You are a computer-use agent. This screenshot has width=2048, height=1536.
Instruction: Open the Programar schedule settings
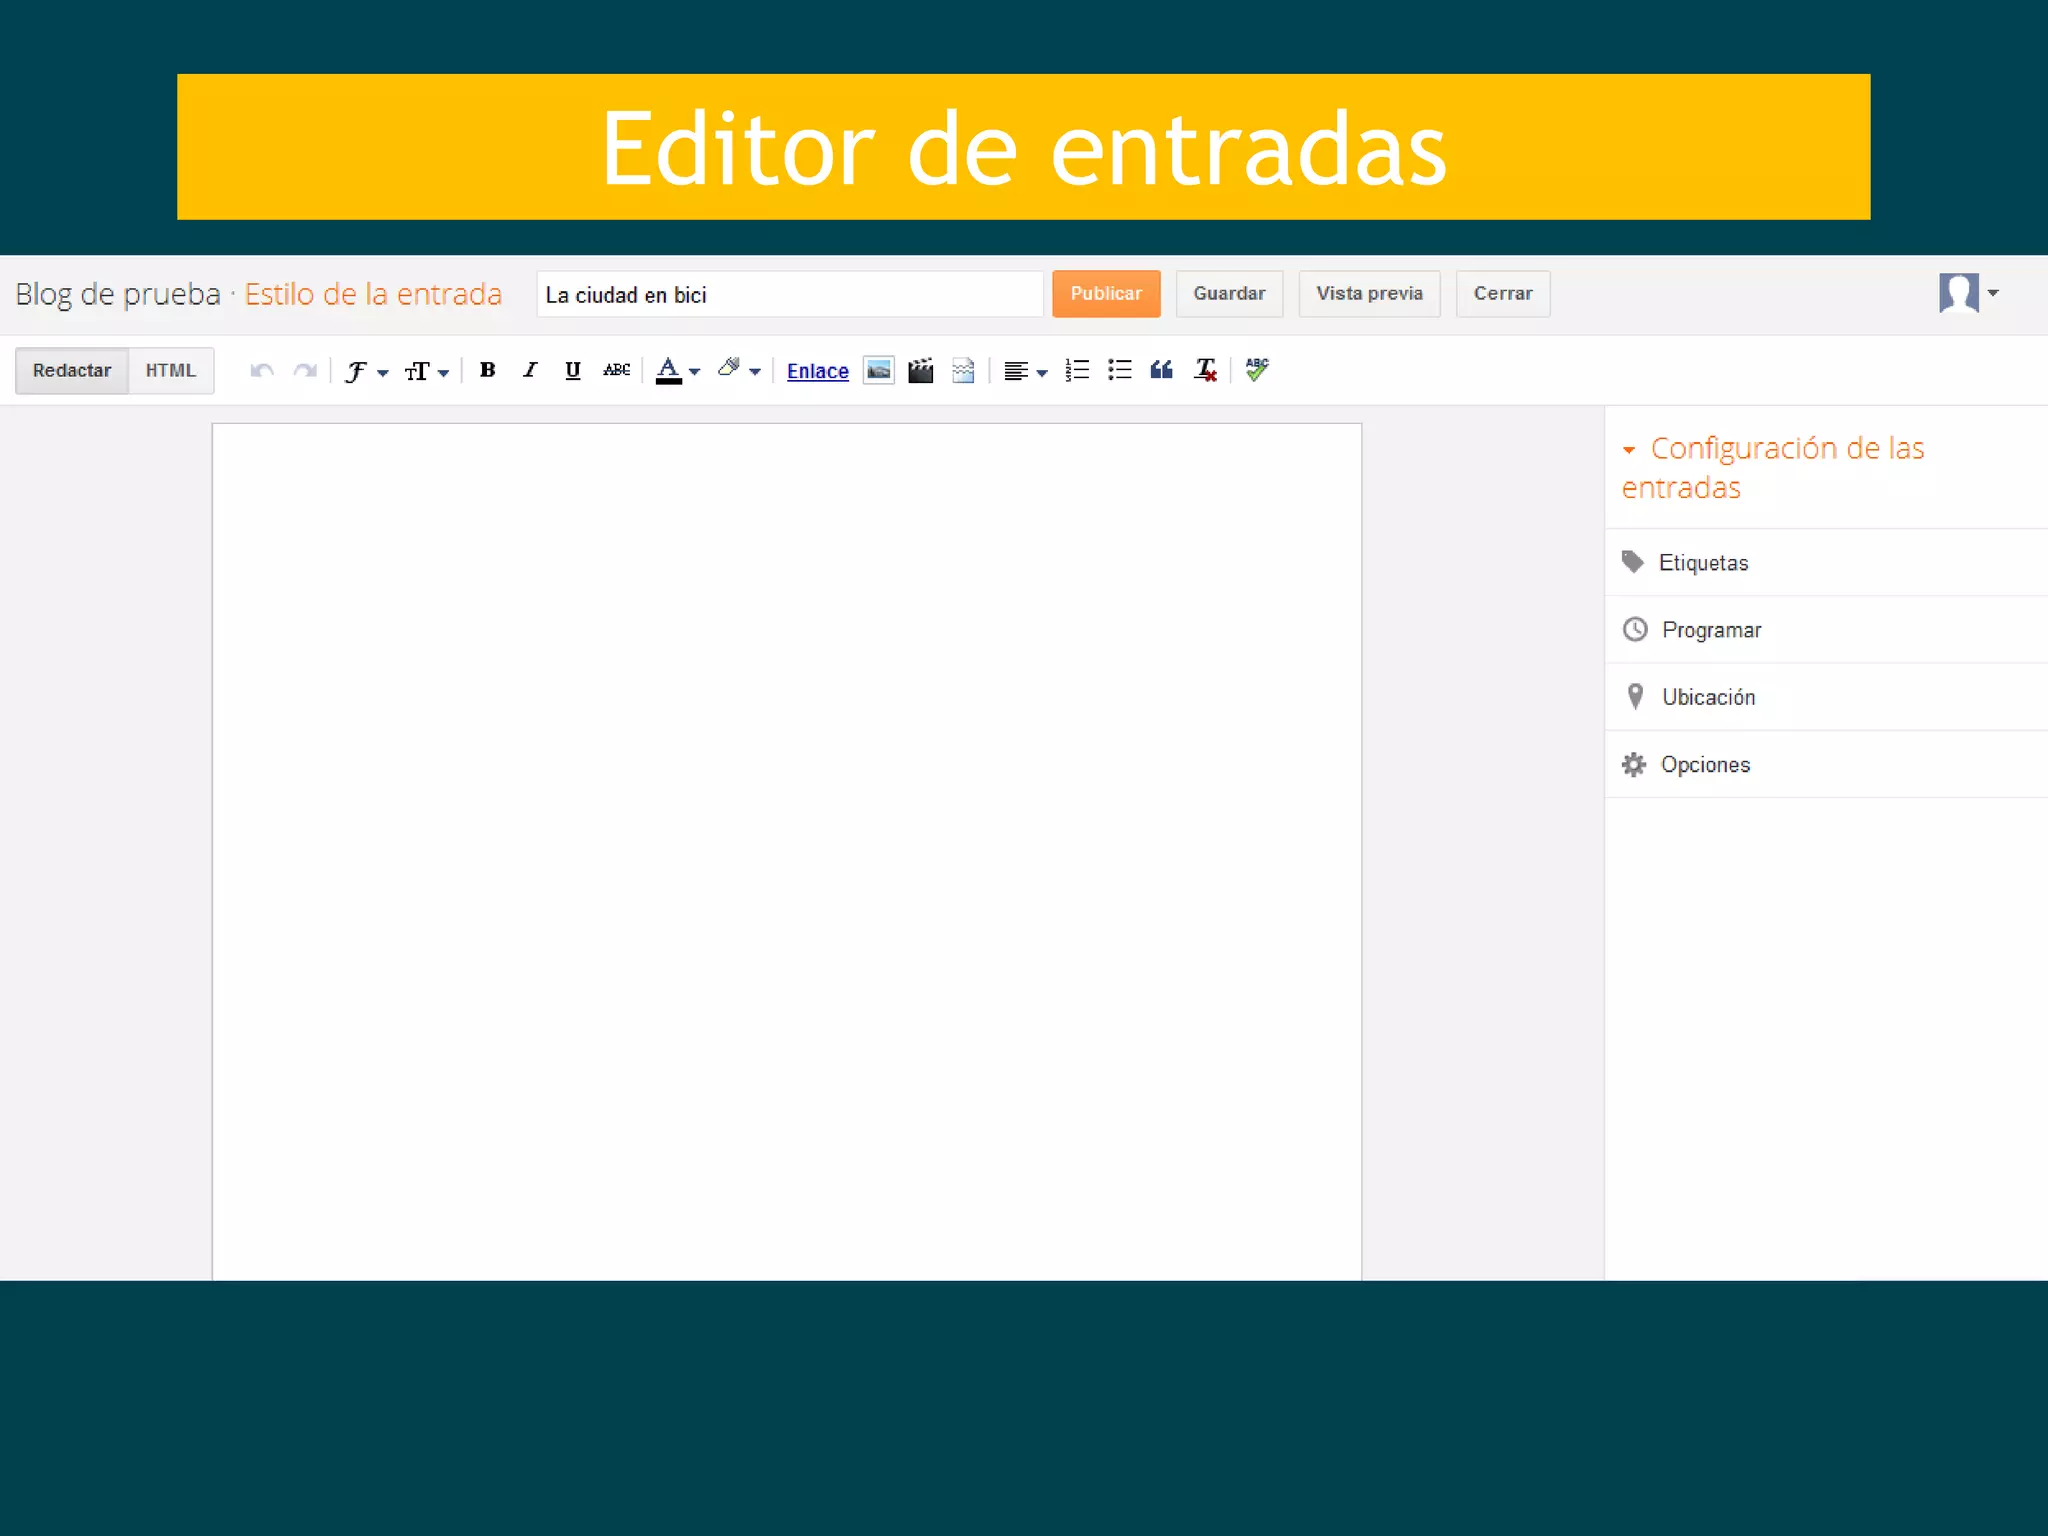pos(1826,629)
